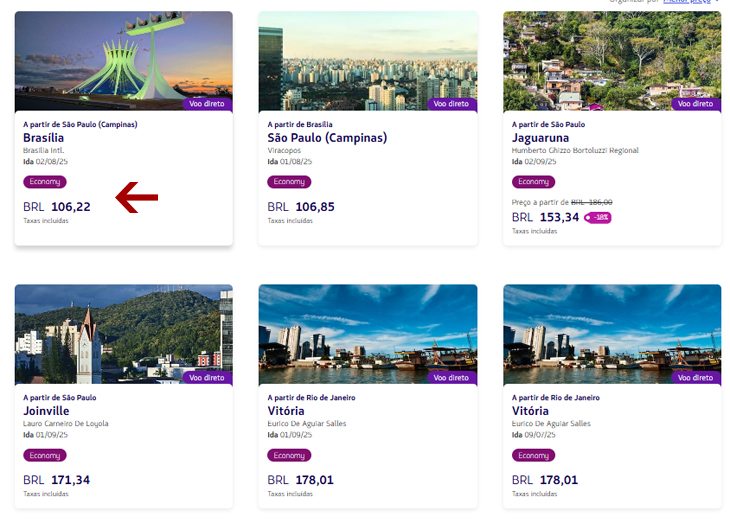The width and height of the screenshot is (730, 523).
Task: Click the Economy tag on Brasília card
Action: tap(45, 182)
